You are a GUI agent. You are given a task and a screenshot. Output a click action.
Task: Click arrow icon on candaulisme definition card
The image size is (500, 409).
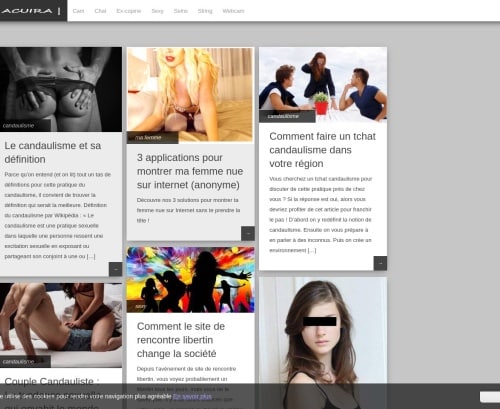coord(115,269)
